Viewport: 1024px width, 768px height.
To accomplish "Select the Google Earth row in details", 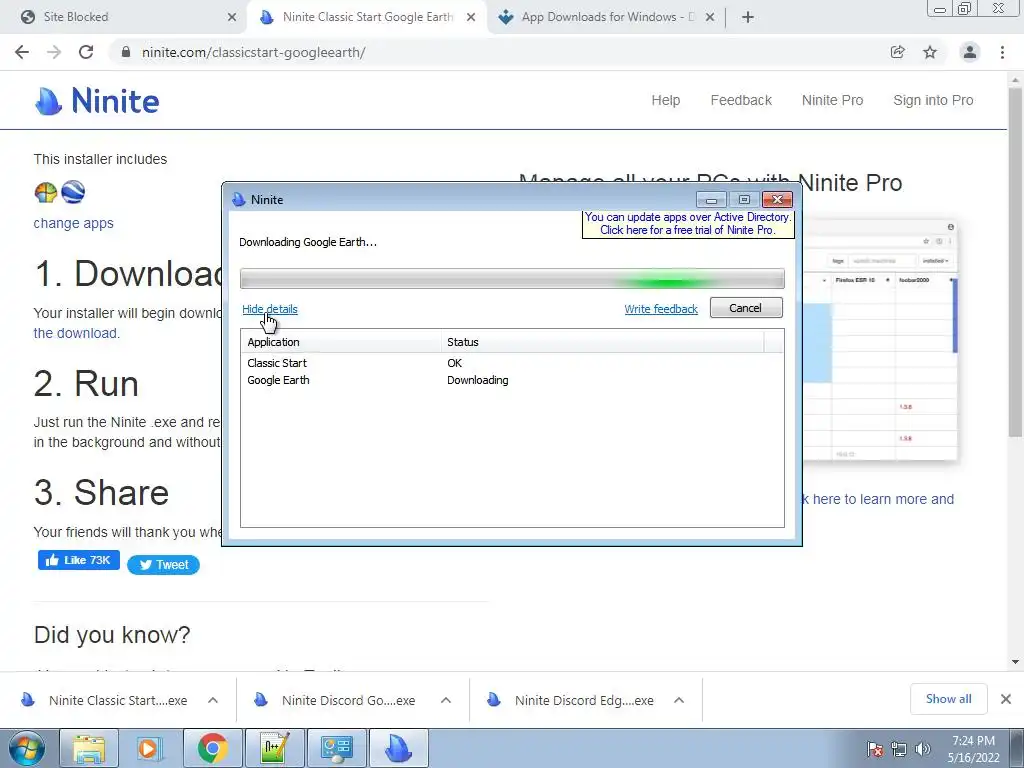I will [512, 380].
